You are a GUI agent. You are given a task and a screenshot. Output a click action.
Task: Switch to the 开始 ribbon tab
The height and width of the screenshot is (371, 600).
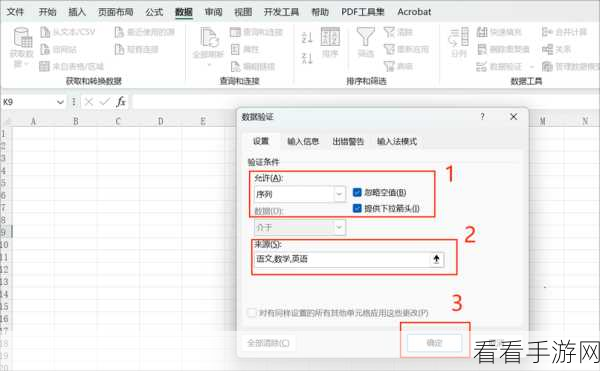pos(47,12)
